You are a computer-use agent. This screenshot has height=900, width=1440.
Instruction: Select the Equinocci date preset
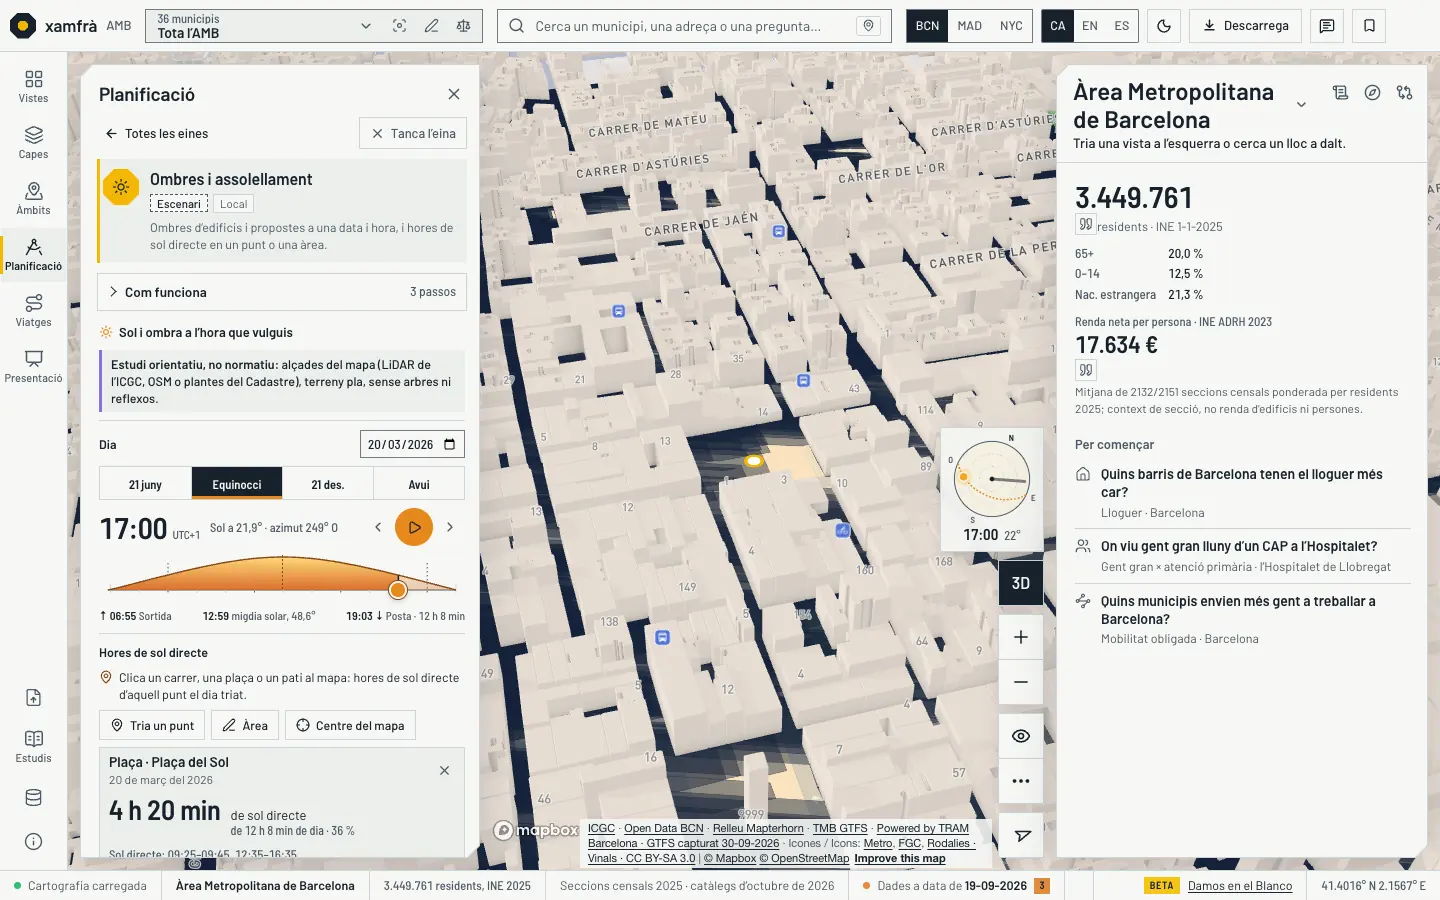tap(237, 484)
